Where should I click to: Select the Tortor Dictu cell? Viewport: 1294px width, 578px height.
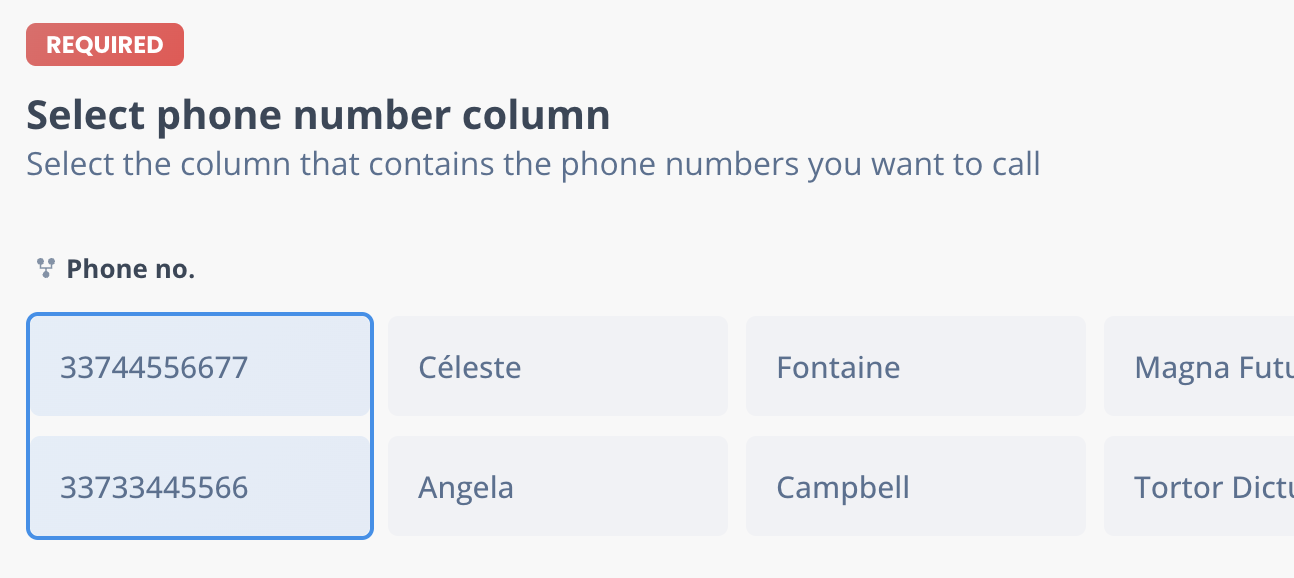1199,486
